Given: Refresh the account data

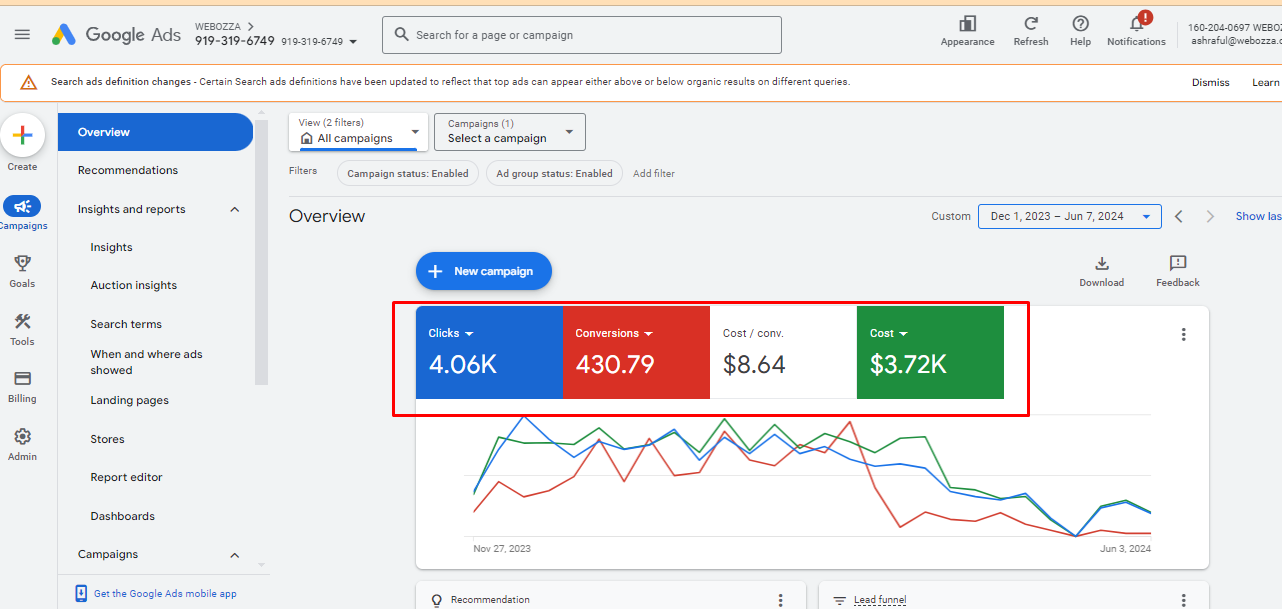Looking at the screenshot, I should coord(1030,30).
